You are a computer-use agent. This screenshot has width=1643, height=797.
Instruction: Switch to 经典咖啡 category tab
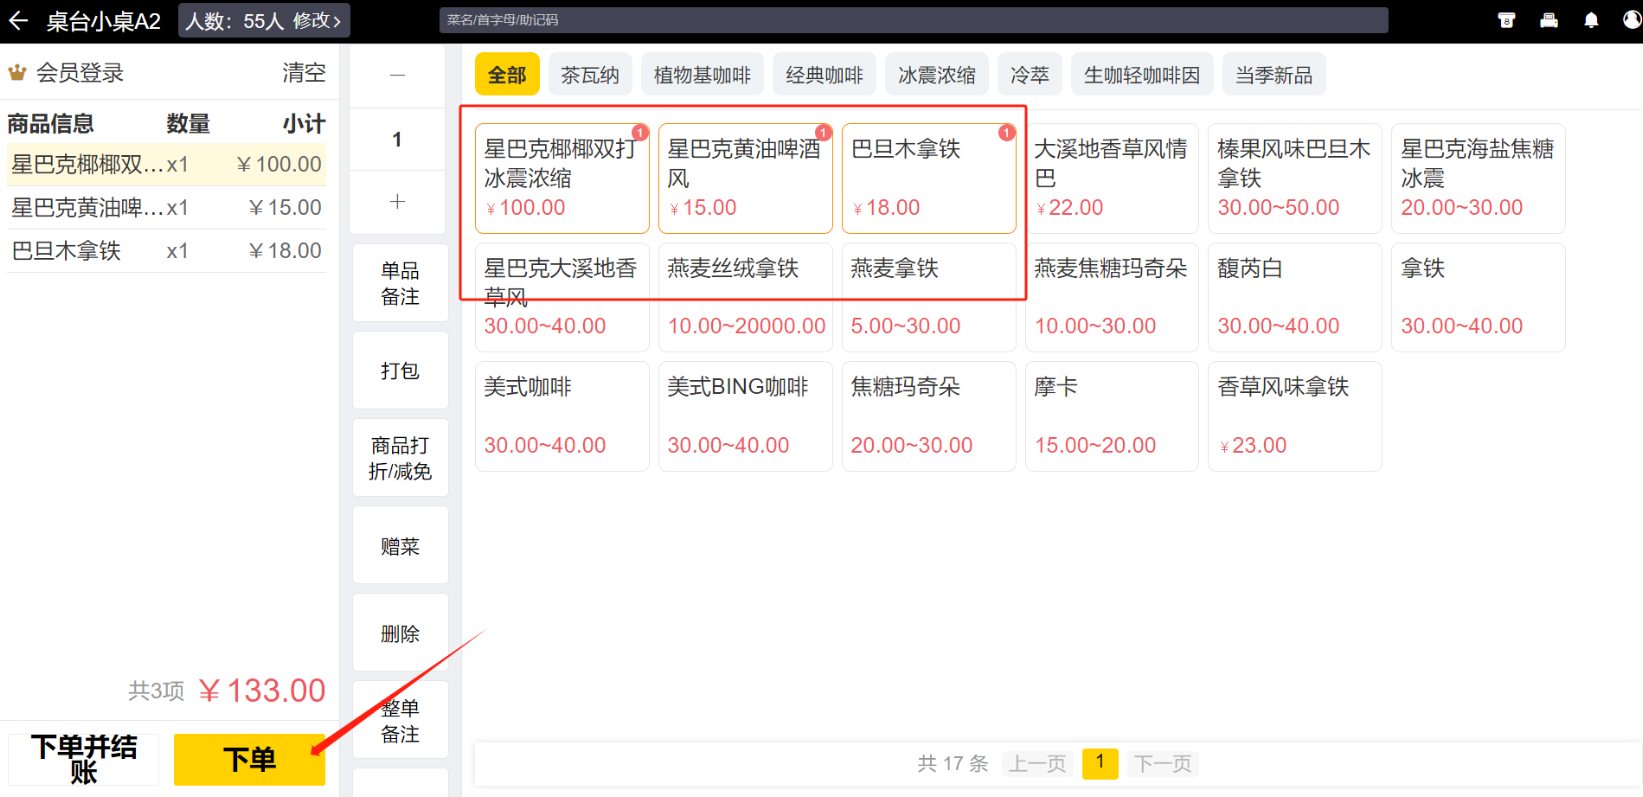[824, 75]
